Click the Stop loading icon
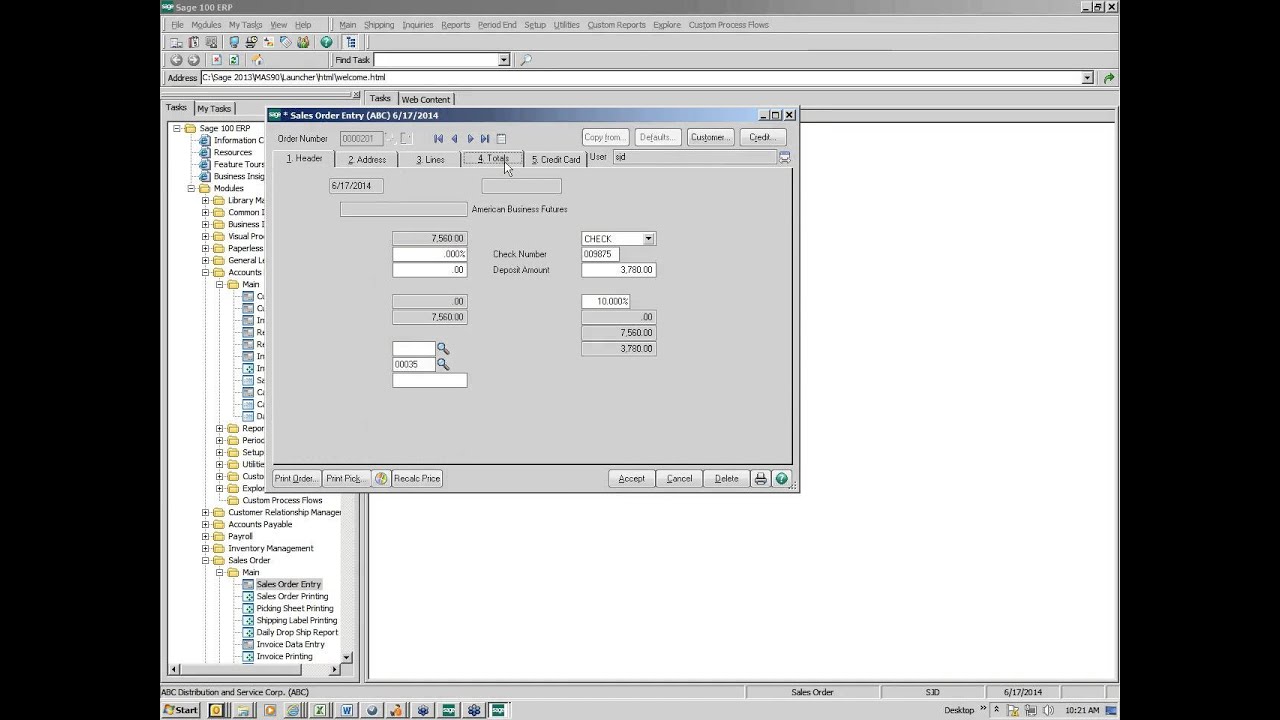 tap(216, 60)
